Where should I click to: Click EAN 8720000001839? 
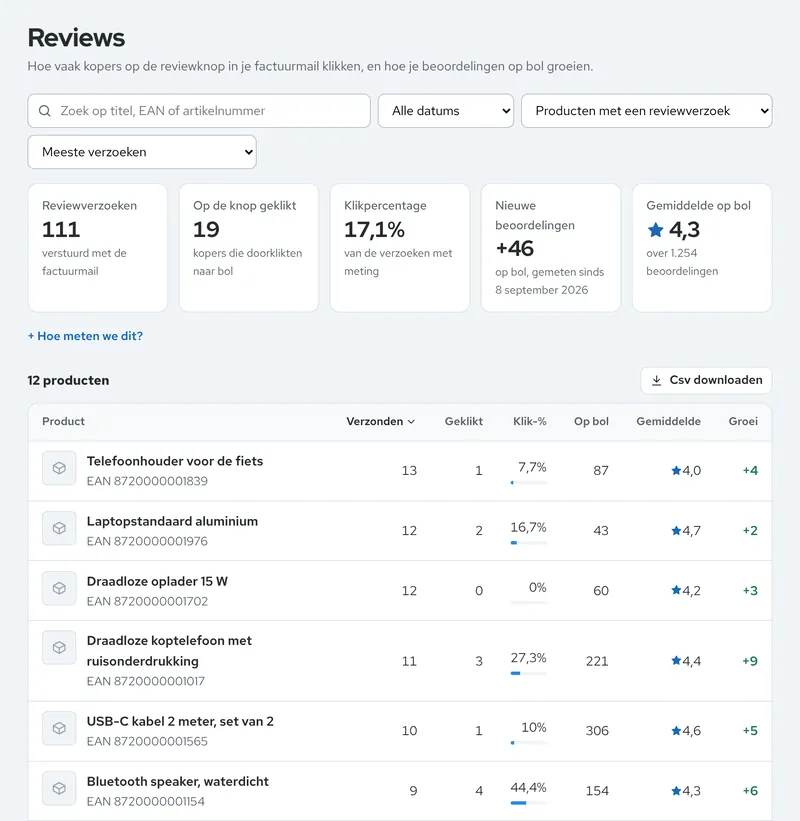(147, 481)
